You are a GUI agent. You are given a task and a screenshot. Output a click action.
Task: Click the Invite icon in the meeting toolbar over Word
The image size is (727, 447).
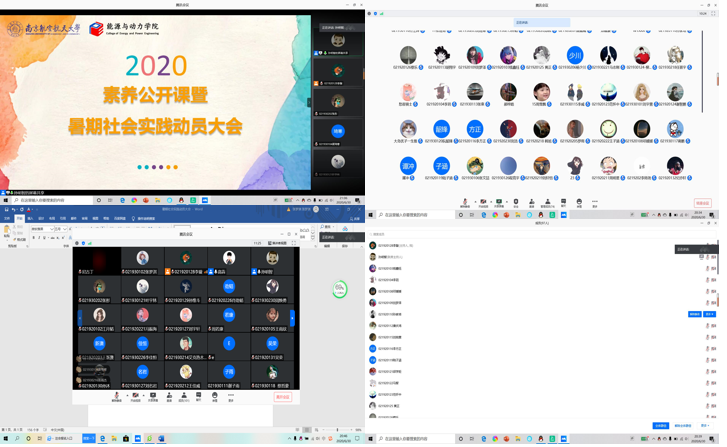[169, 396]
